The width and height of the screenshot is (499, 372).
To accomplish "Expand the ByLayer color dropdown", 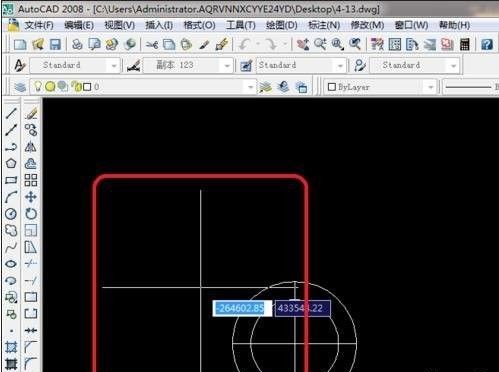I will pyautogui.click(x=431, y=87).
